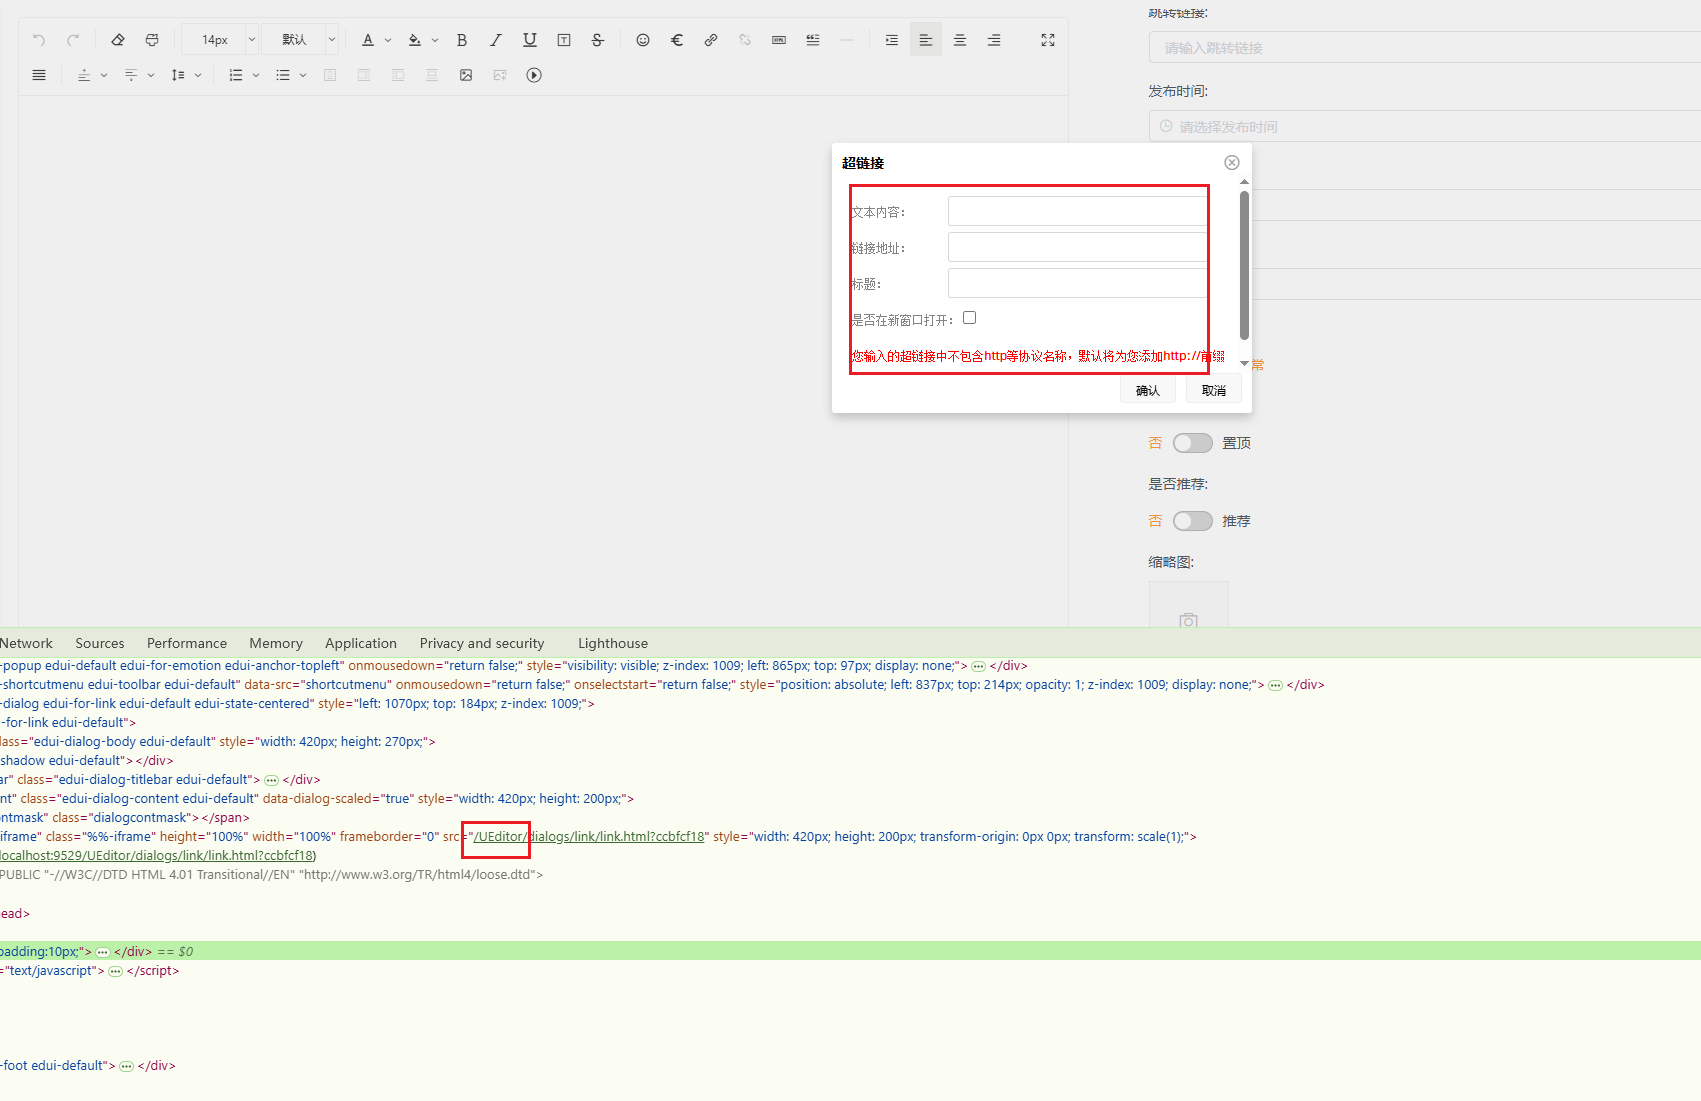Screen dimensions: 1701x1101
Task: Insert a blockquote
Action: [813, 40]
